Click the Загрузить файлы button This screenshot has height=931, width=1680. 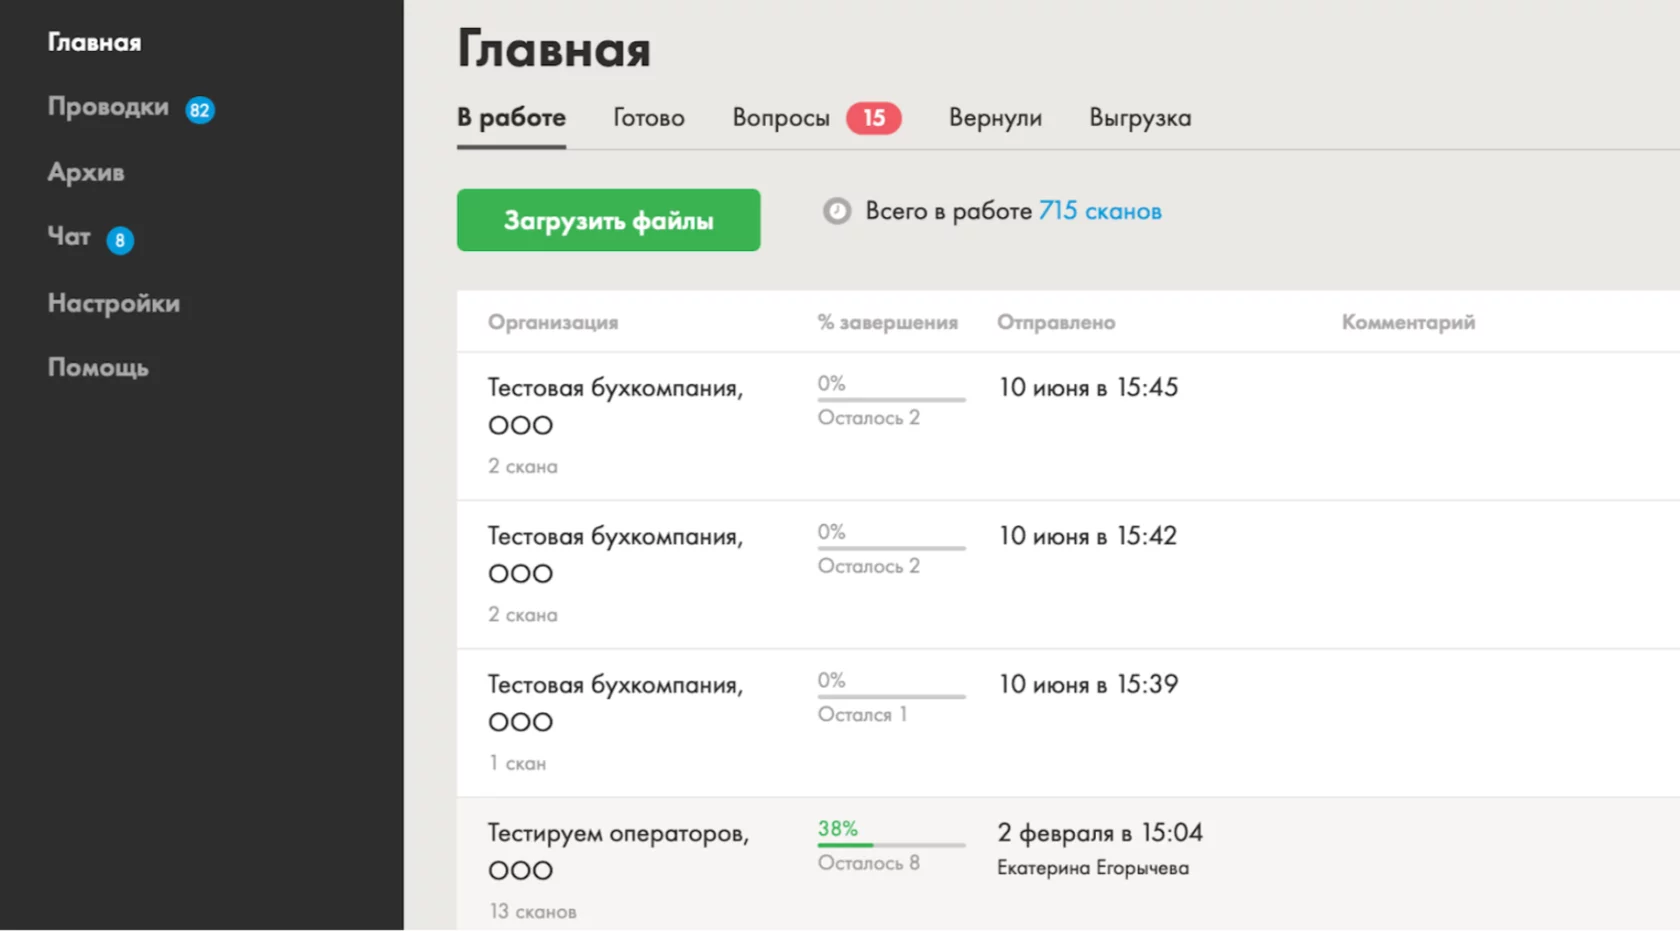608,220
